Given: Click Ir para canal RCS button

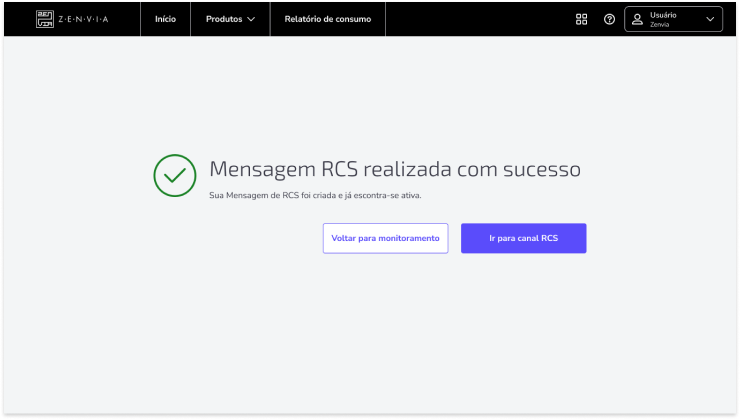Looking at the screenshot, I should click(x=523, y=238).
